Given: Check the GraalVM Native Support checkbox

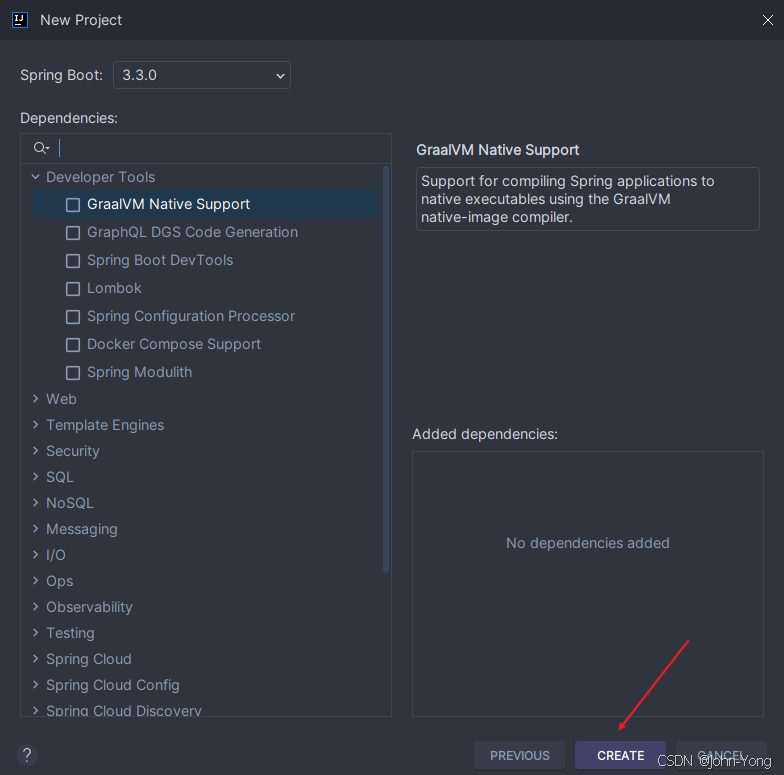Looking at the screenshot, I should point(73,204).
